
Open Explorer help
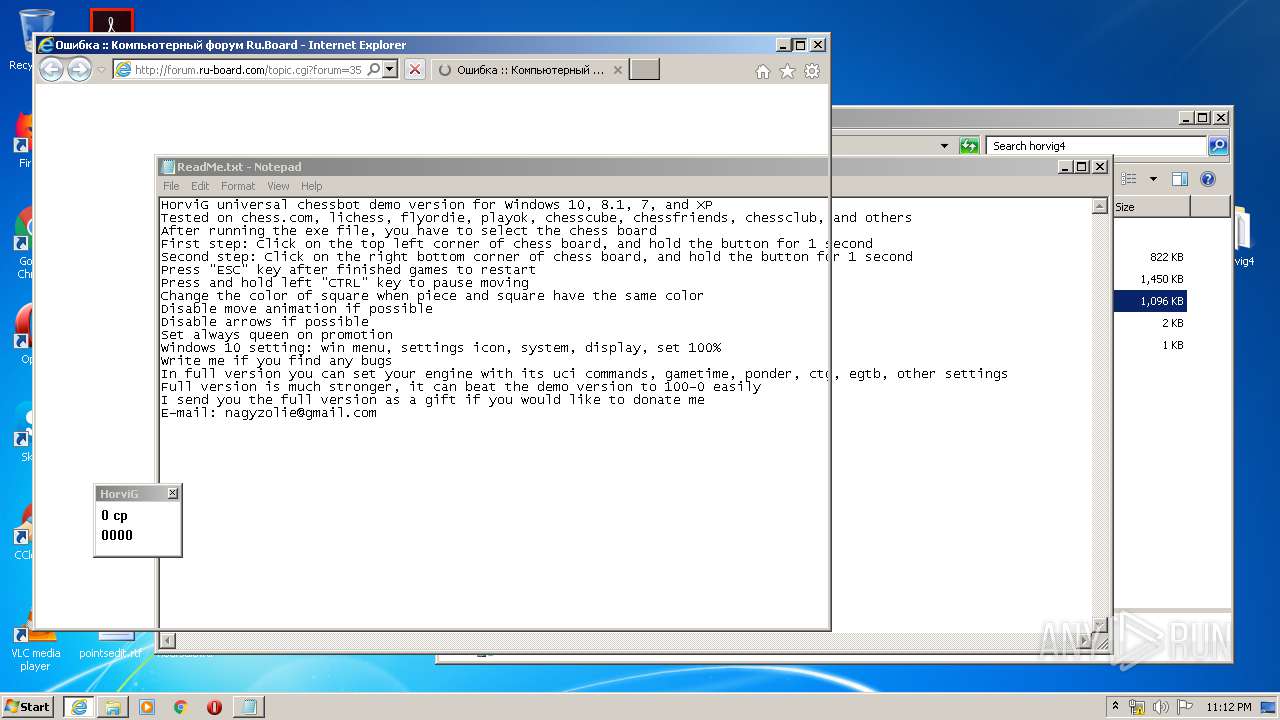point(1207,179)
